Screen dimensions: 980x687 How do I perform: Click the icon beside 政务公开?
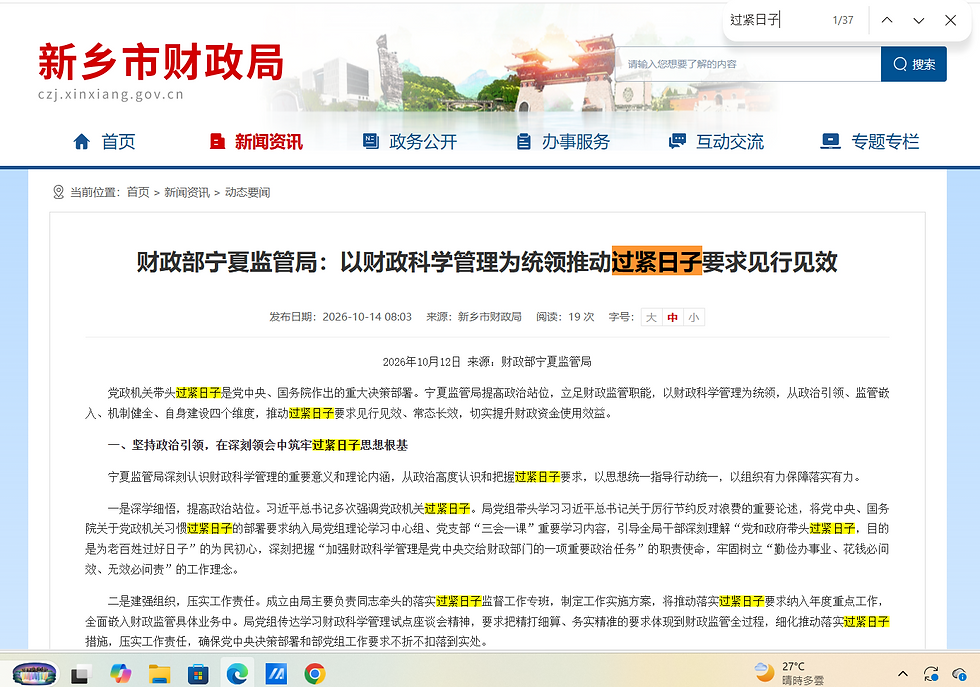371,141
